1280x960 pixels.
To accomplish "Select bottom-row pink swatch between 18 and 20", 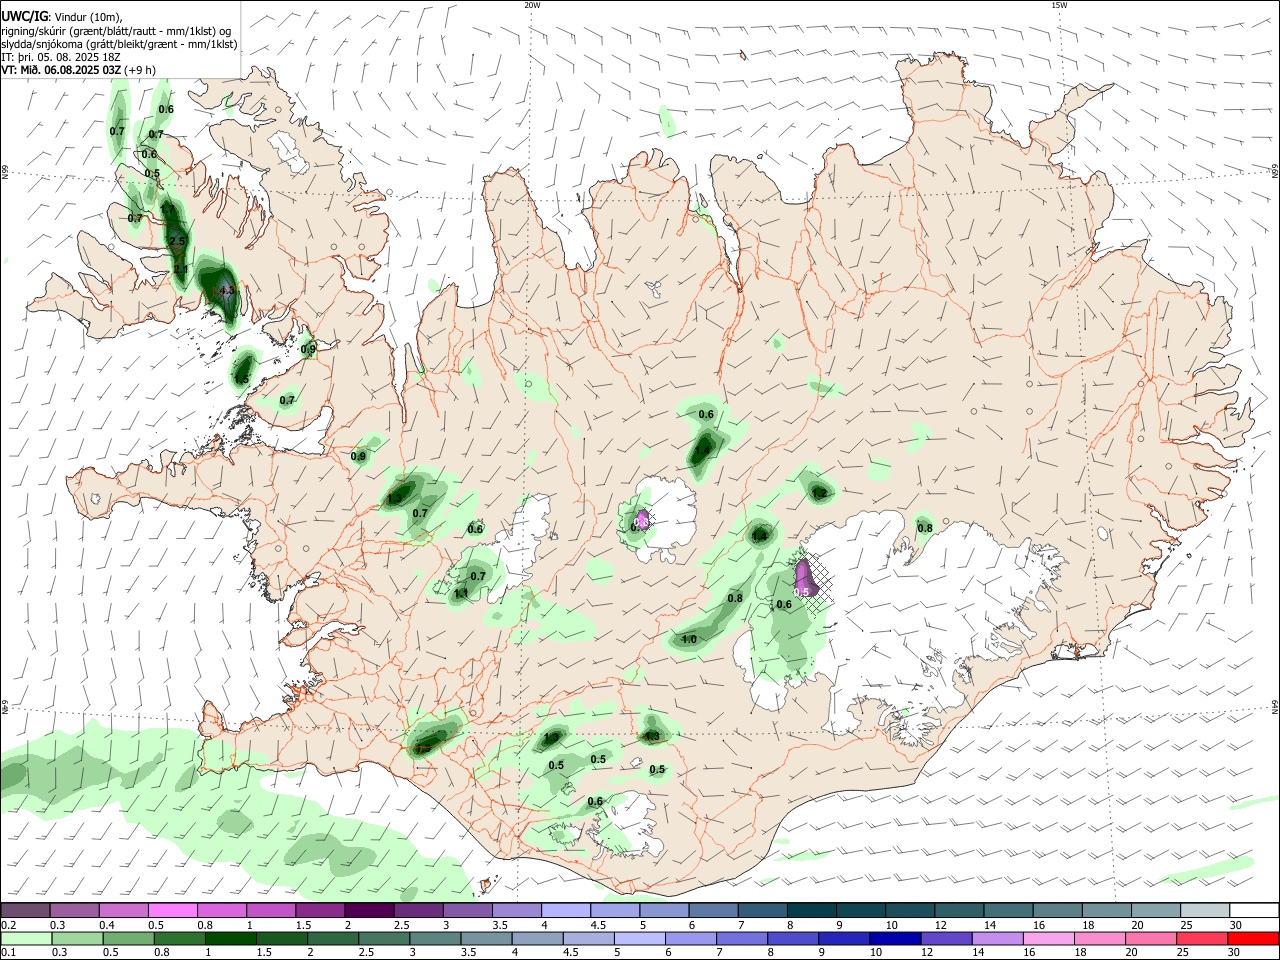I will (1102, 939).
